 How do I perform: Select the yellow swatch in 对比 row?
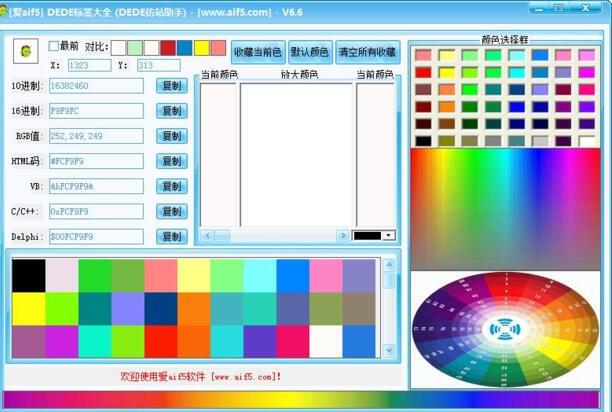[201, 48]
